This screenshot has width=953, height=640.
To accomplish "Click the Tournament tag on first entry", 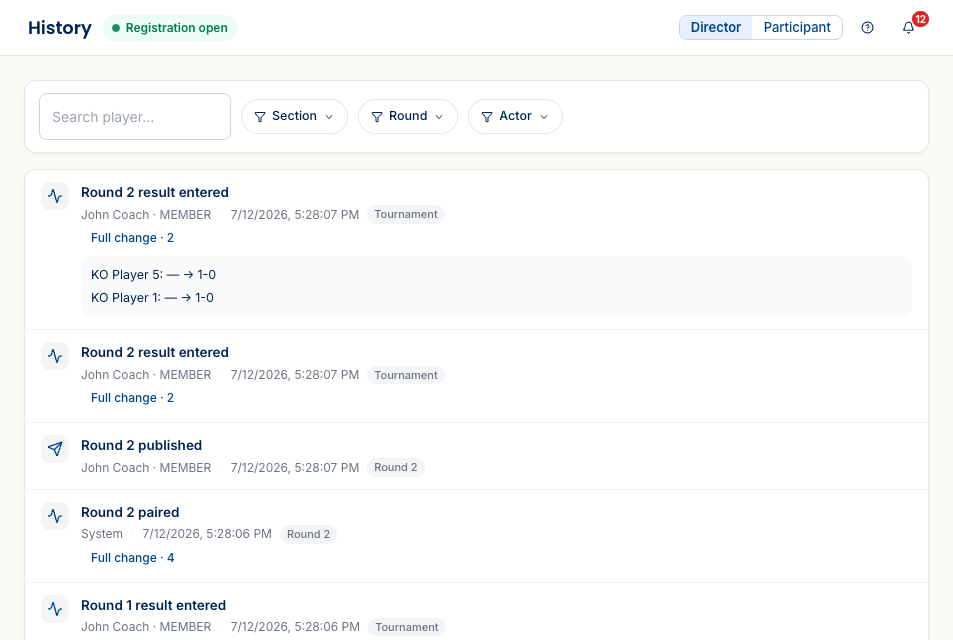I will (406, 215).
